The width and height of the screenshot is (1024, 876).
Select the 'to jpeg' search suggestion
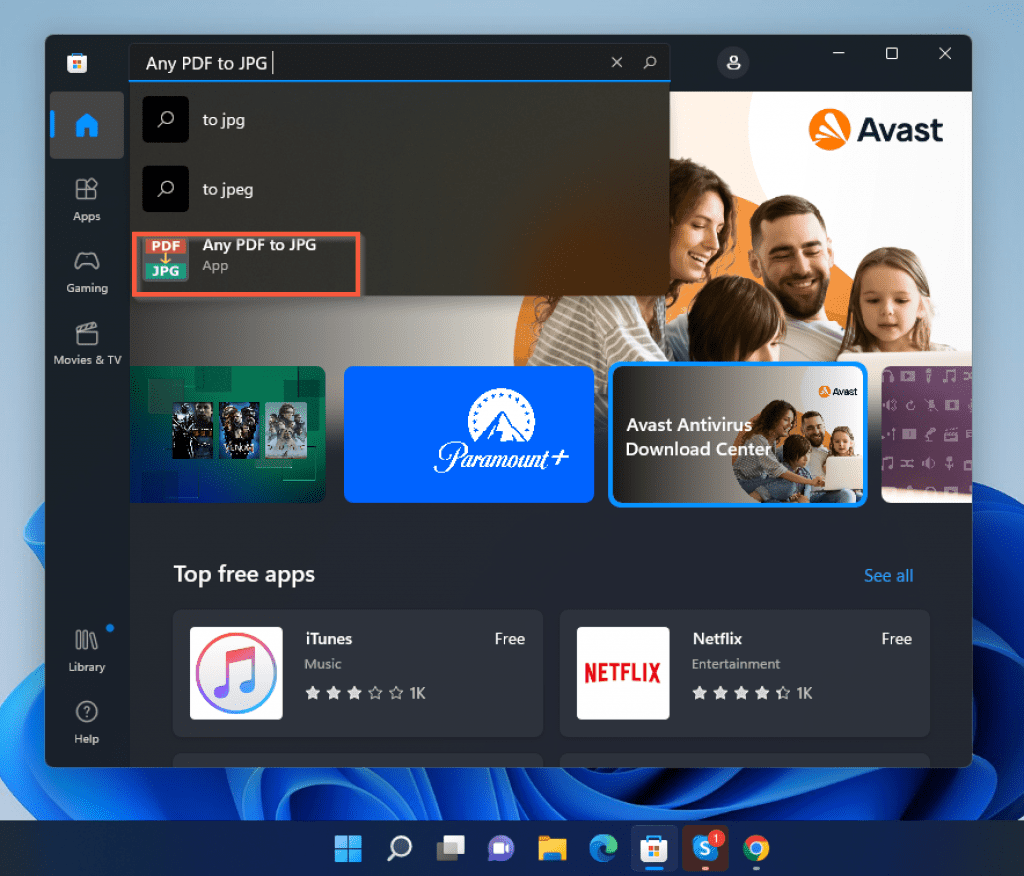(400, 189)
